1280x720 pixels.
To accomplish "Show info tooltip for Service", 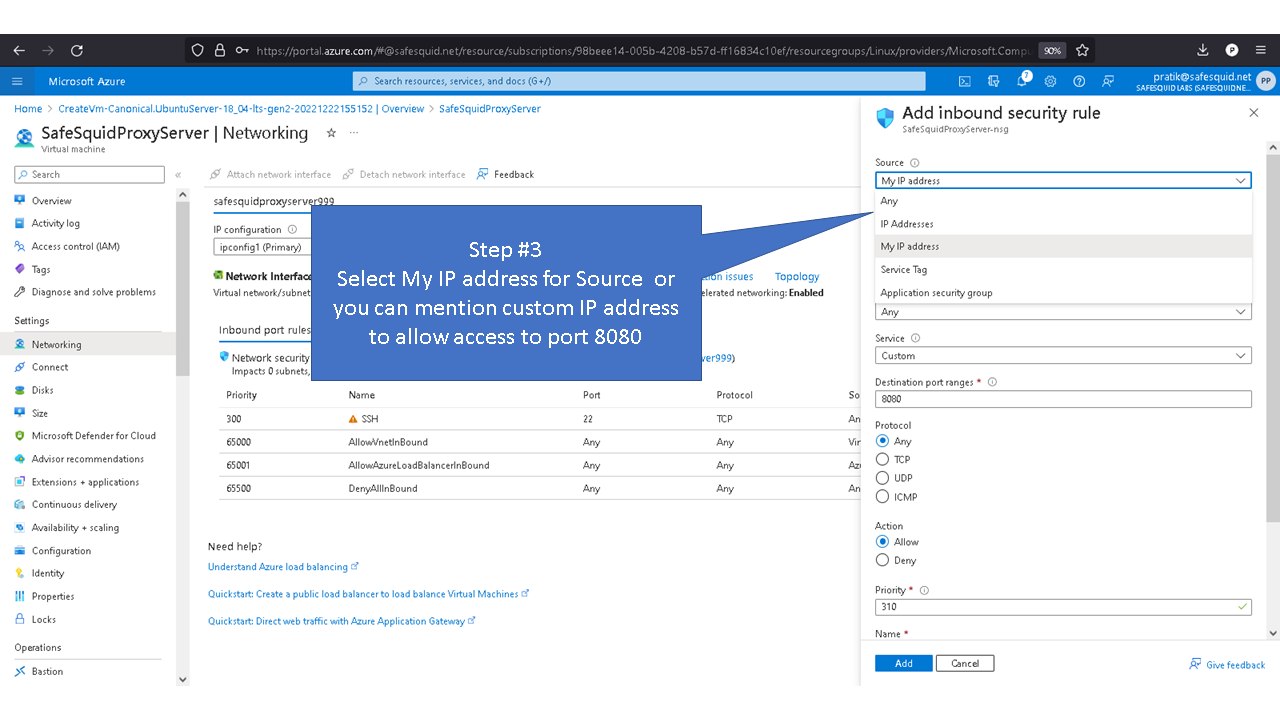I will (x=916, y=339).
